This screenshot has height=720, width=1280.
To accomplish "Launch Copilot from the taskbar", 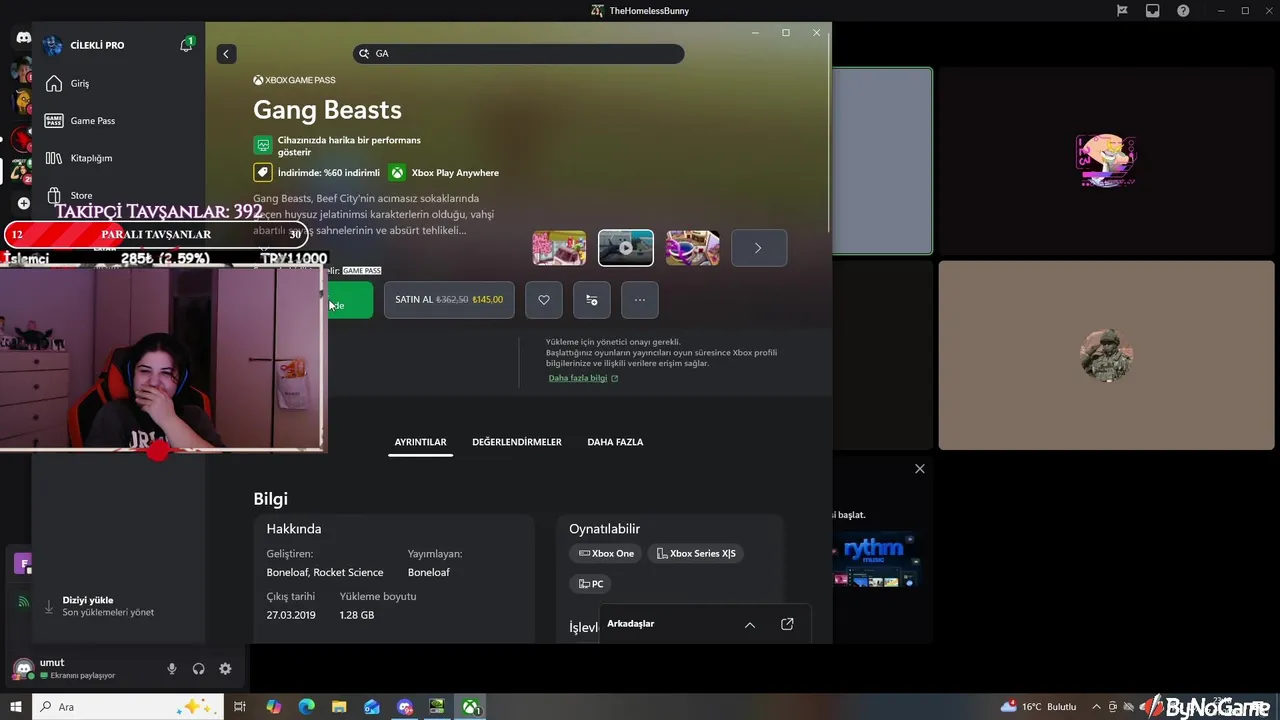I will pyautogui.click(x=274, y=707).
